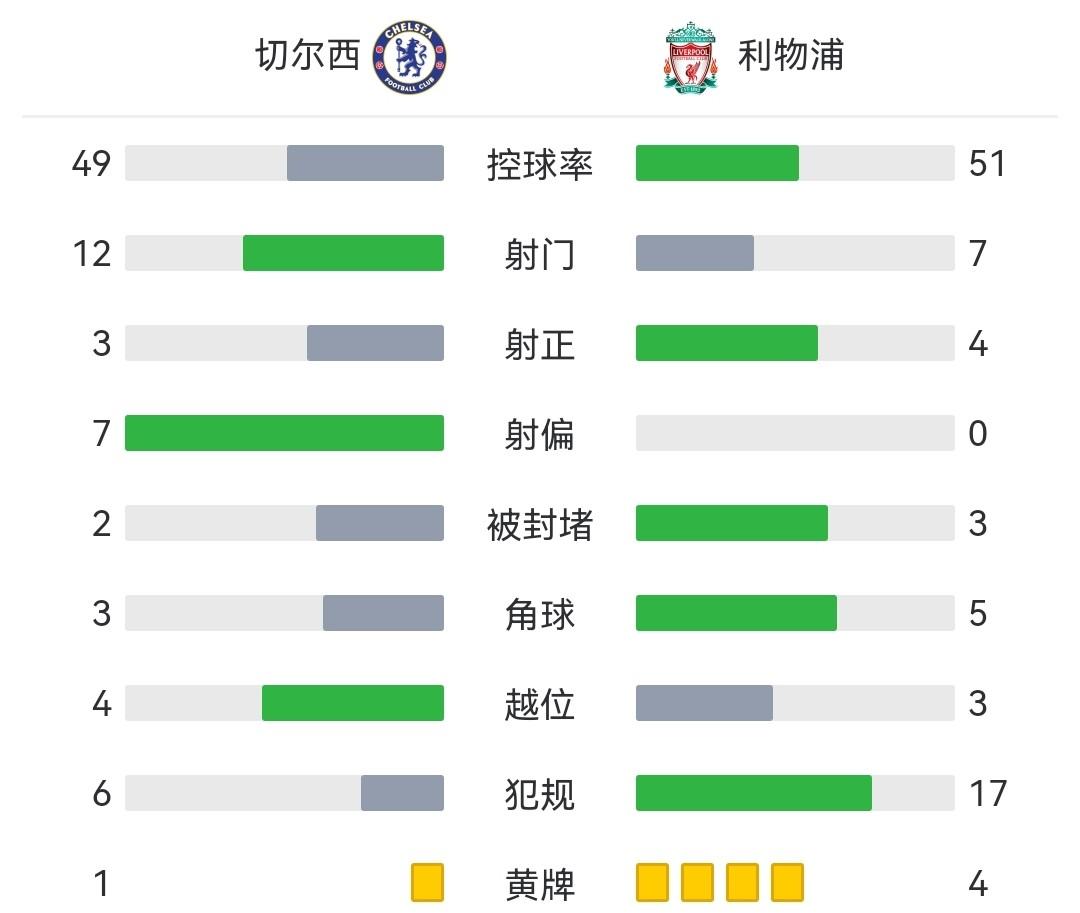1080x913 pixels.
Task: Tap the 射偏 stat label
Action: click(x=540, y=434)
